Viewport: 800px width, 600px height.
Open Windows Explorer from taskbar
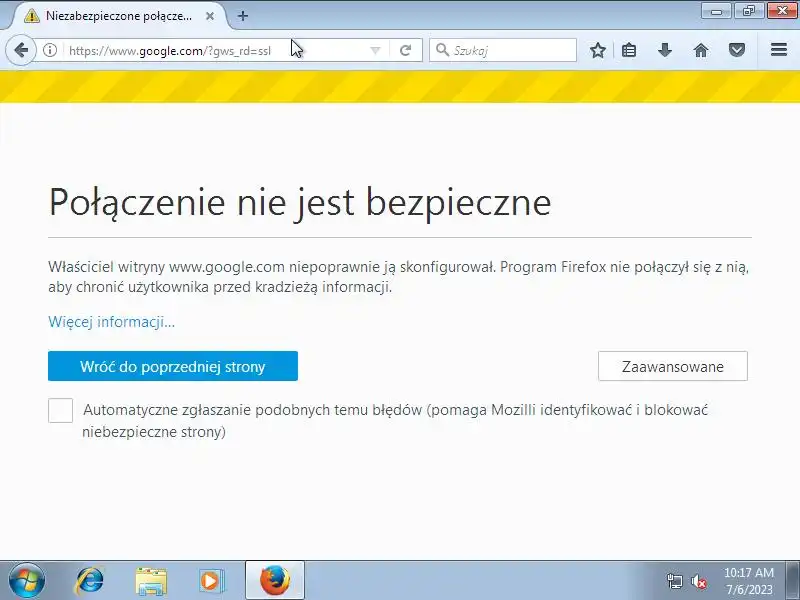[x=151, y=581]
